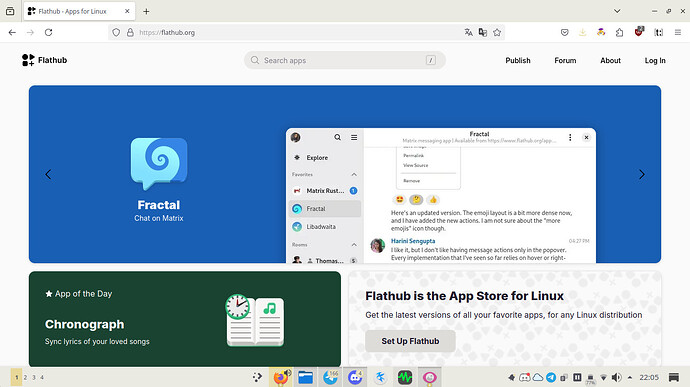
Task: Switch to virtual desktop 4
Action: (42, 377)
